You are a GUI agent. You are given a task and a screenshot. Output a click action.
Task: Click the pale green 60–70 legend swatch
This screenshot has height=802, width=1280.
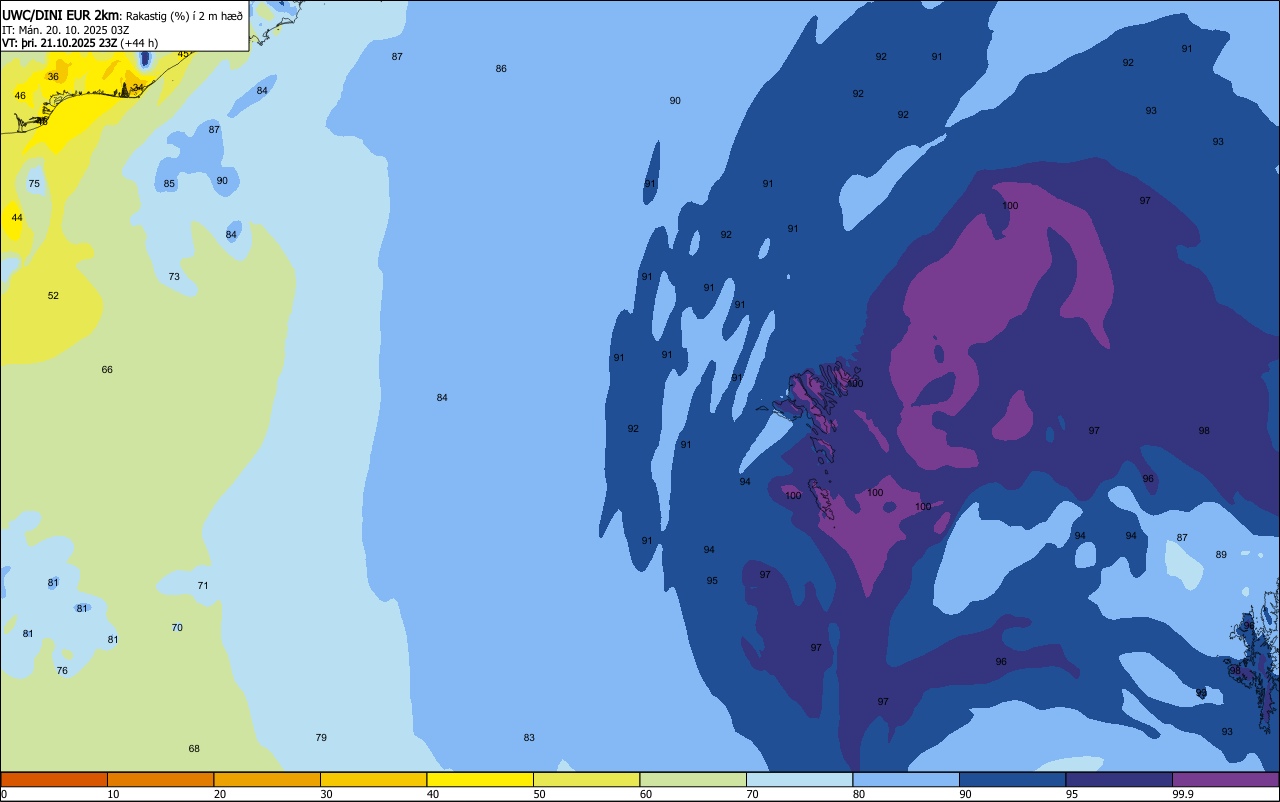(693, 779)
